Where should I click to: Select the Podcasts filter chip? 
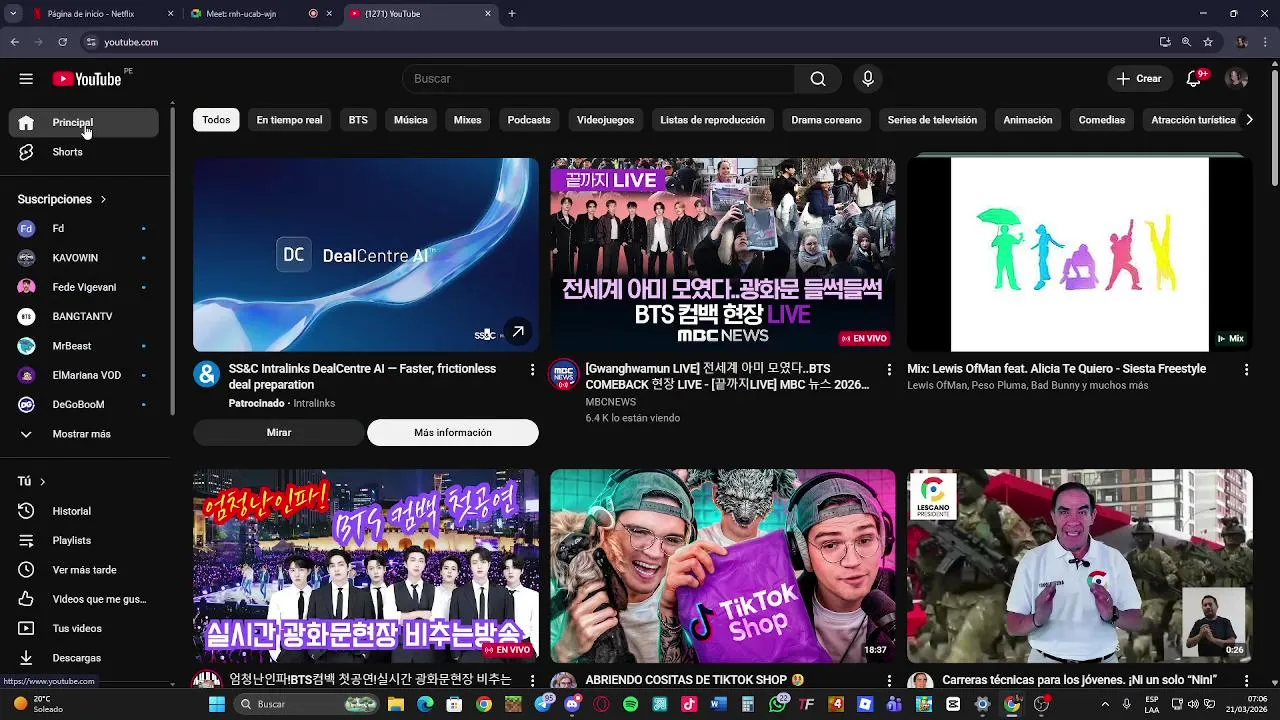[x=529, y=120]
